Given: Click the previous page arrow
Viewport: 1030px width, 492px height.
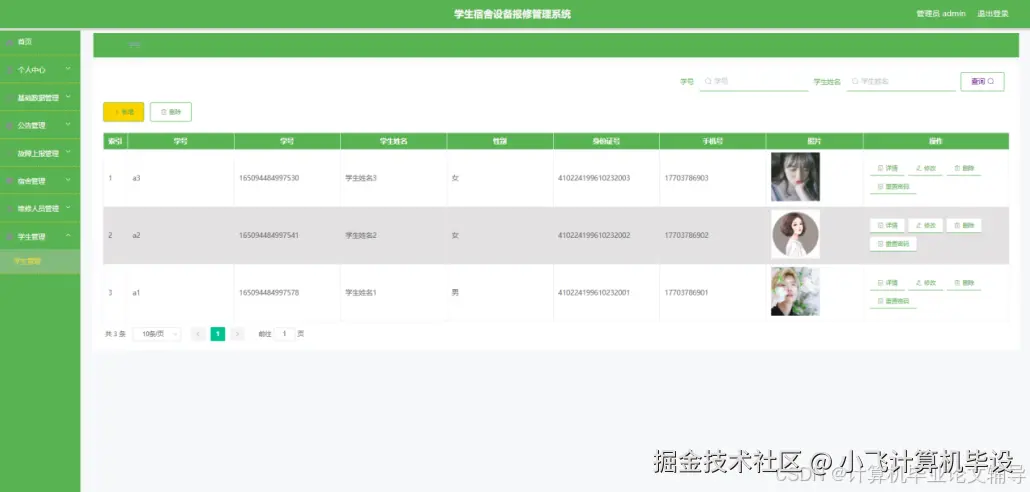Looking at the screenshot, I should point(198,334).
